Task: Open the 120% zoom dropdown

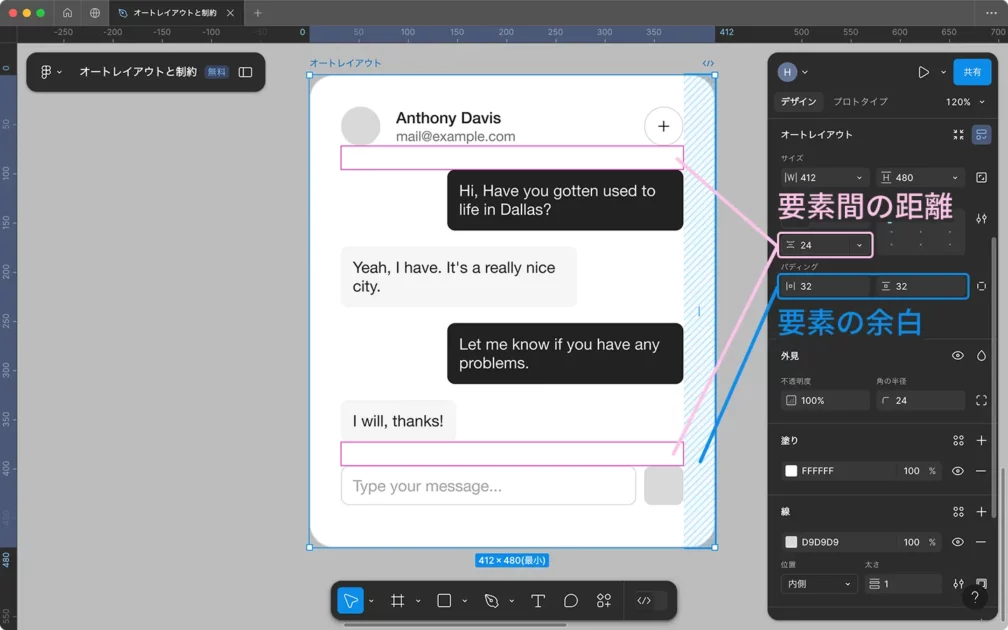Action: click(x=965, y=102)
